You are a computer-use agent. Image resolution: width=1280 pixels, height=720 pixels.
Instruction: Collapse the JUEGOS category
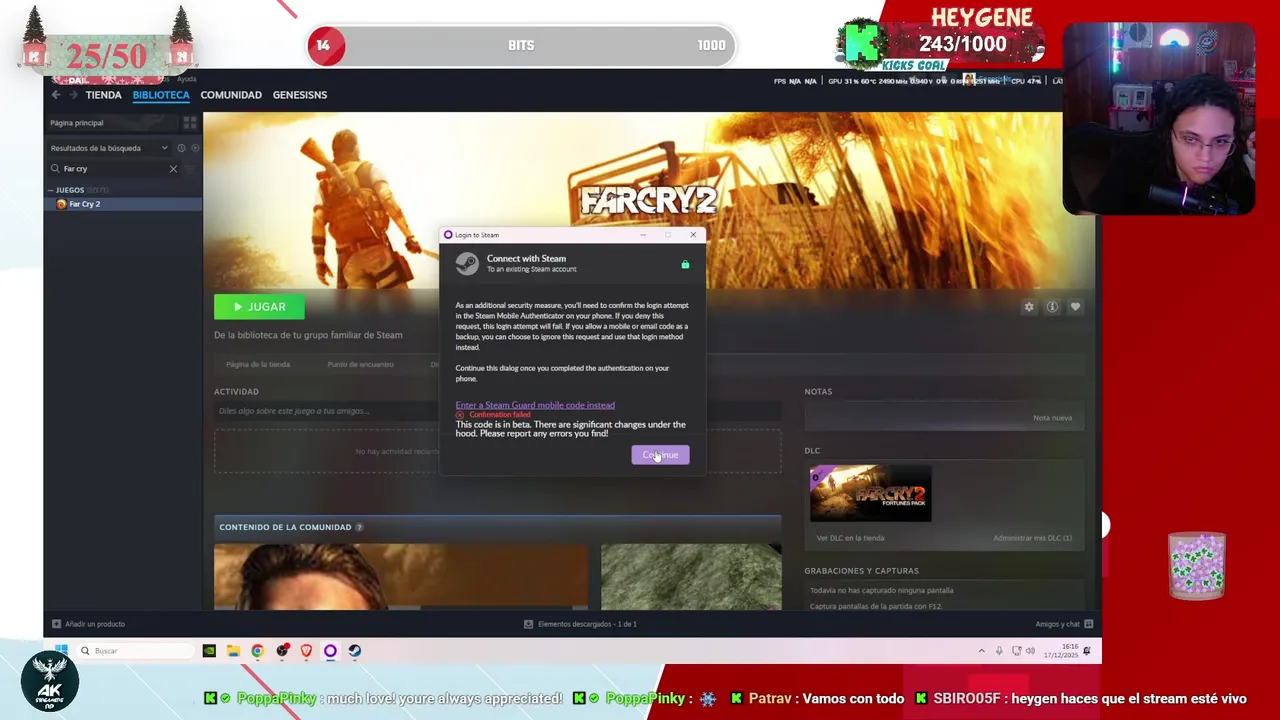[x=70, y=190]
